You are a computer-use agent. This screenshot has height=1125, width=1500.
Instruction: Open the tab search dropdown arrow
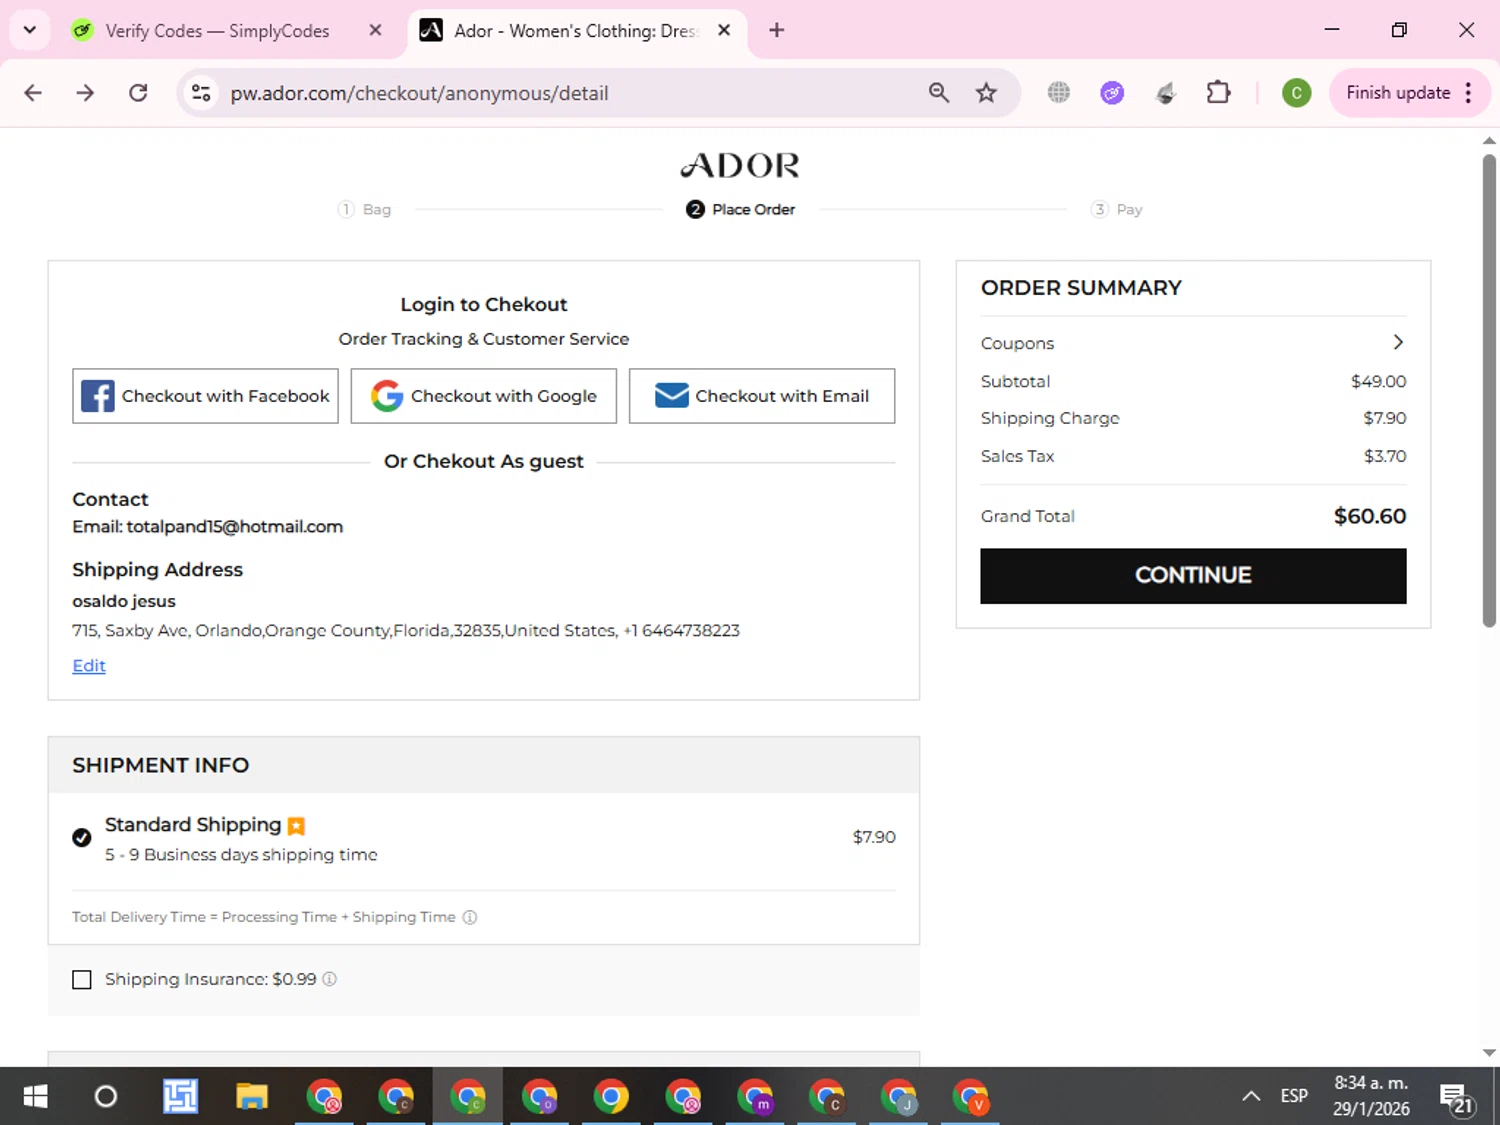29,30
